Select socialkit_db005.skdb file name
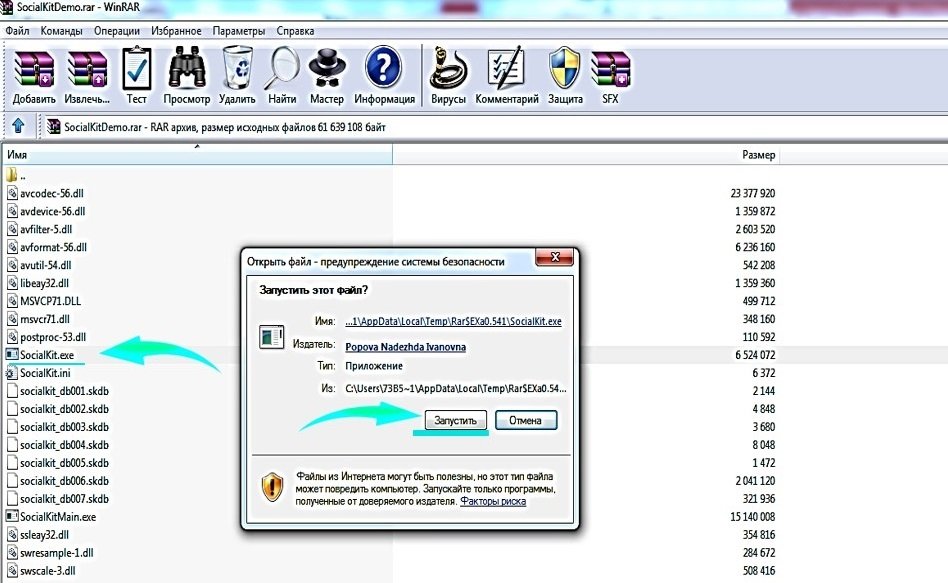The height and width of the screenshot is (583, 948). [x=64, y=463]
